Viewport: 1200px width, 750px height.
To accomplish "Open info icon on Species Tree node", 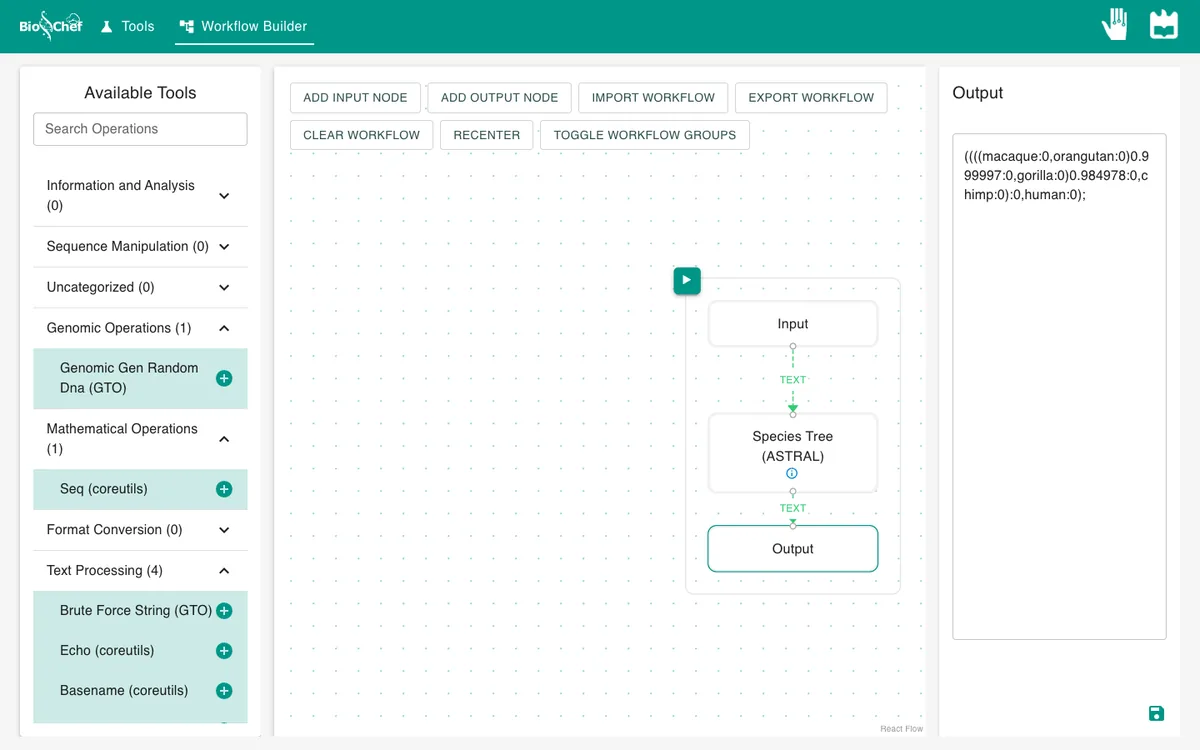I will pos(792,474).
